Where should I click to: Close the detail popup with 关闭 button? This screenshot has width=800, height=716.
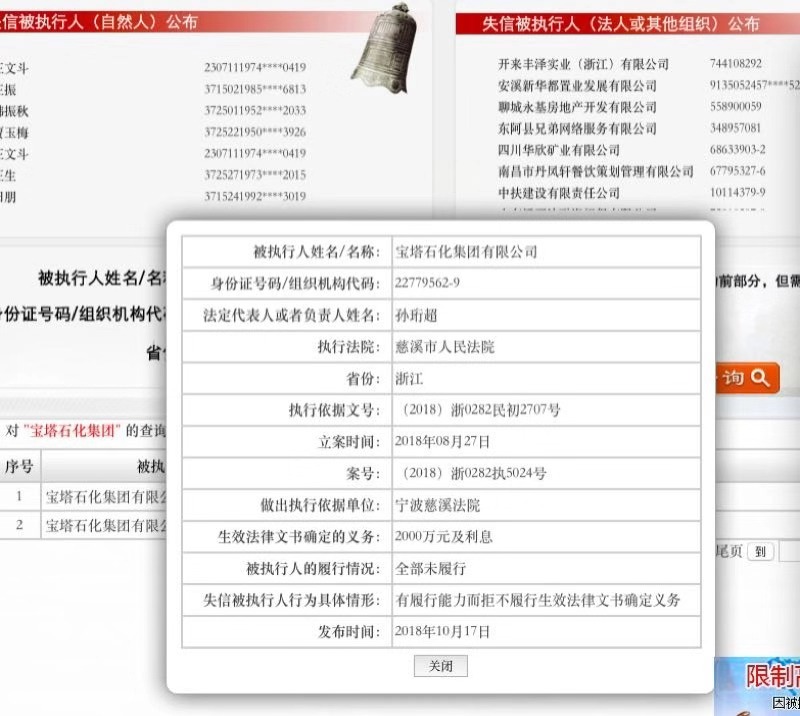click(x=440, y=666)
